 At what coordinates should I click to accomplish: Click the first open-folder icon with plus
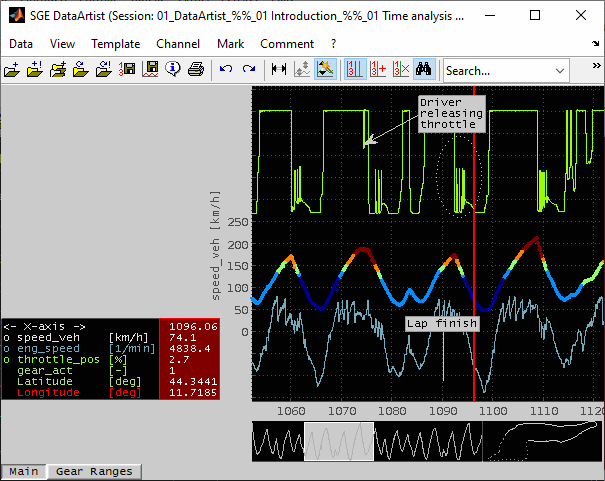(12, 70)
